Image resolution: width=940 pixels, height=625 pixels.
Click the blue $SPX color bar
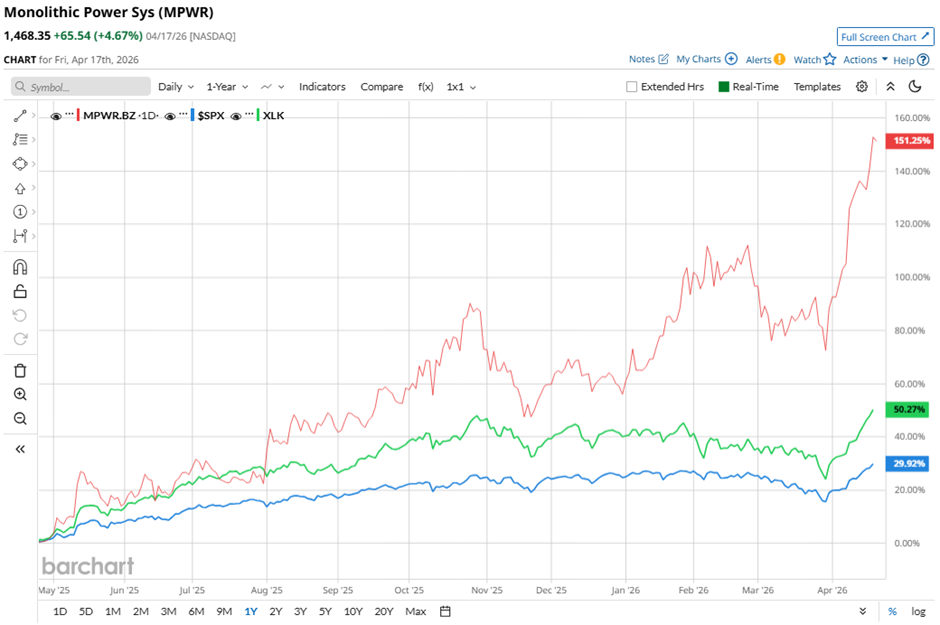192,115
